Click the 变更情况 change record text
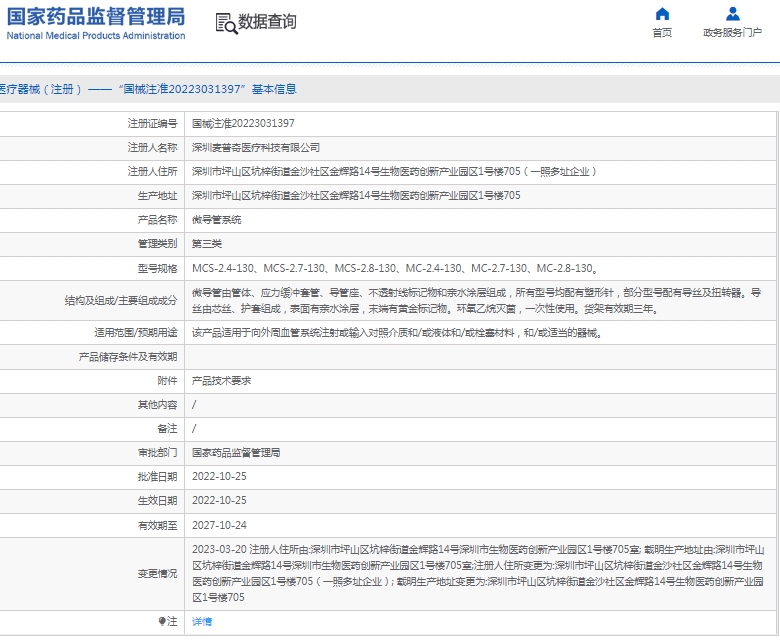780x640 pixels. [x=478, y=573]
